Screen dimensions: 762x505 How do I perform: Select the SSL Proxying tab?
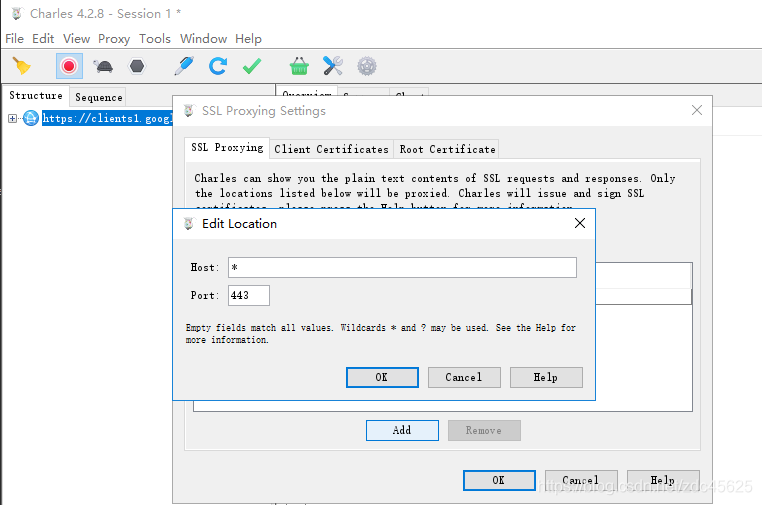(x=227, y=148)
